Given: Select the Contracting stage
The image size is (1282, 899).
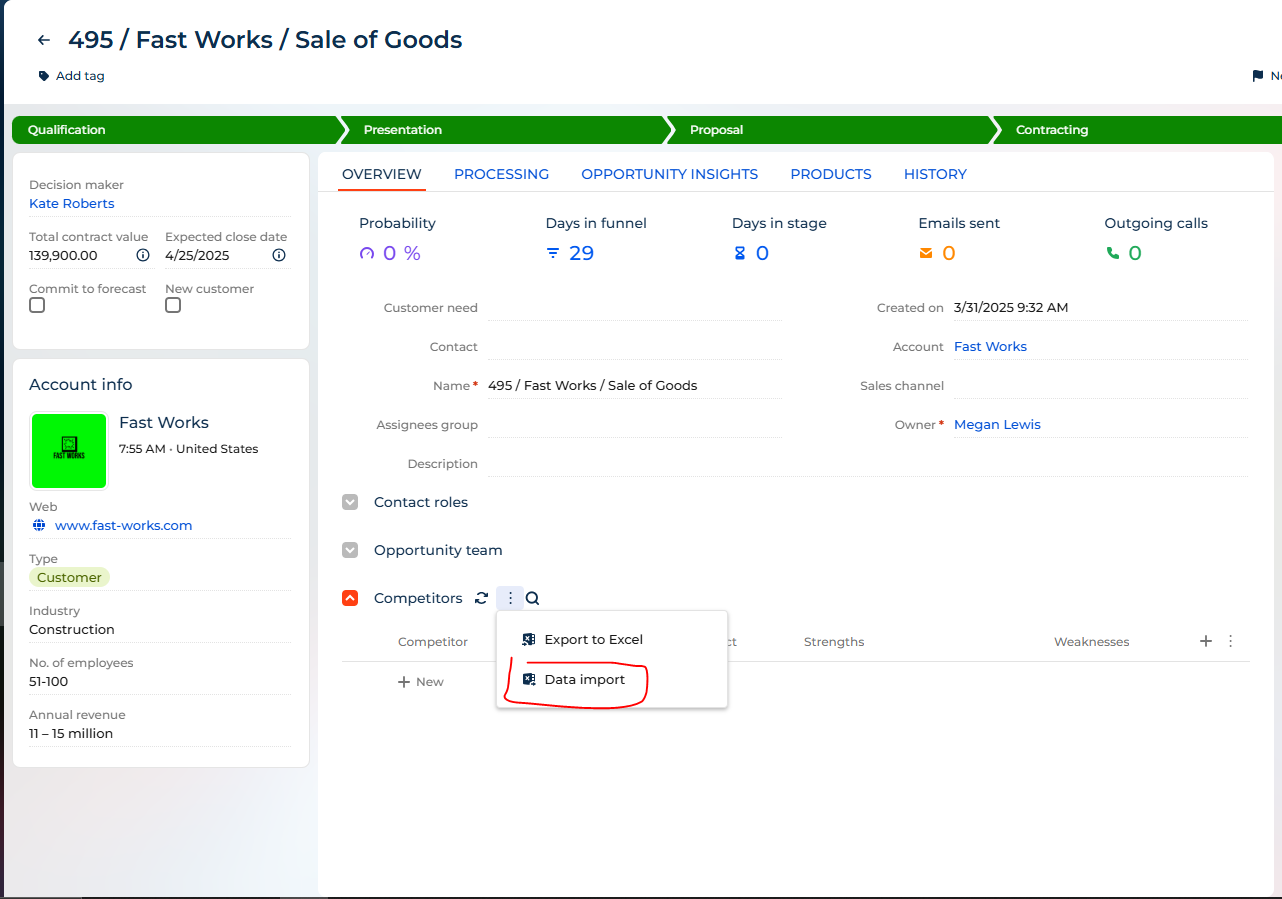Looking at the screenshot, I should click(x=1136, y=130).
